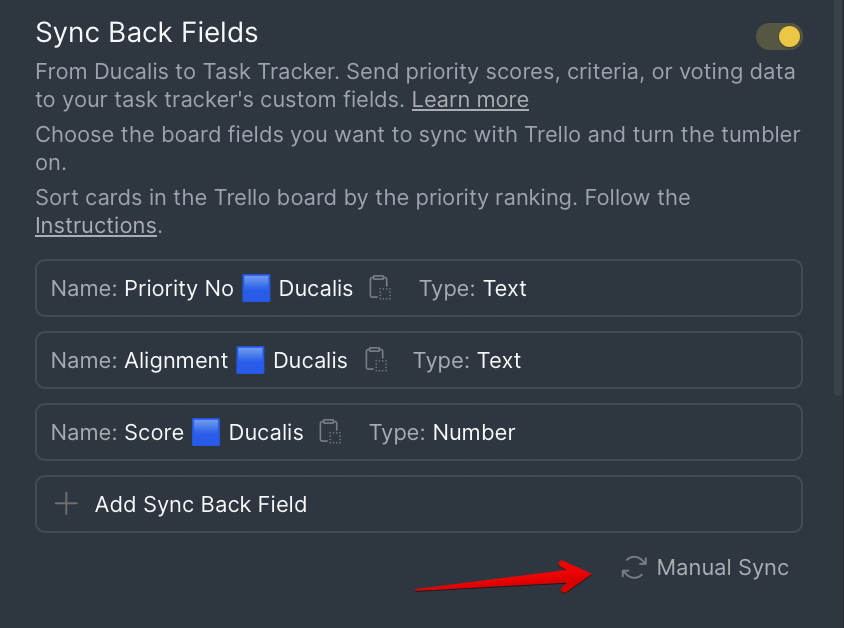Toggle the Sync Back Fields switch off
This screenshot has width=844, height=628.
tap(779, 37)
